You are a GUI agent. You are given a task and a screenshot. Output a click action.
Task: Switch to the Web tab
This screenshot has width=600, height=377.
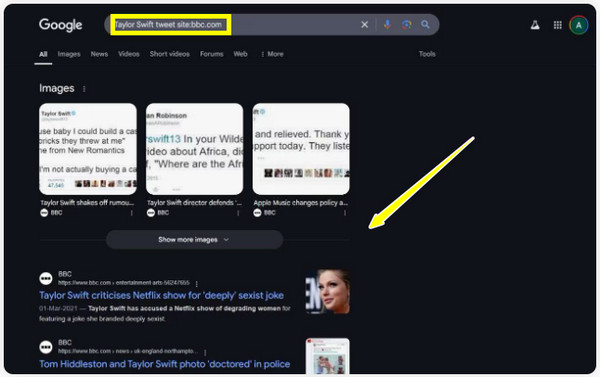pos(240,54)
